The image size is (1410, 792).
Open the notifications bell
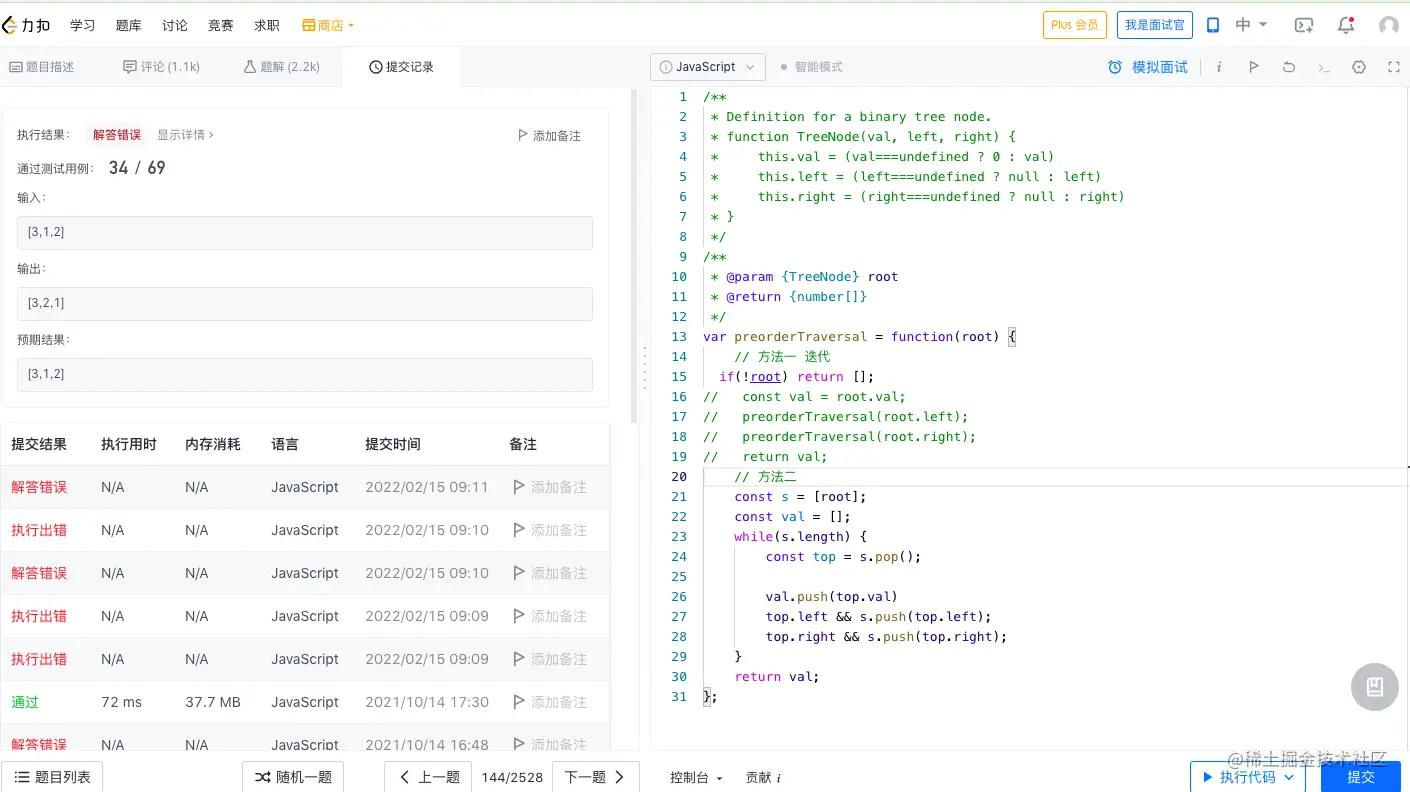(x=1346, y=25)
